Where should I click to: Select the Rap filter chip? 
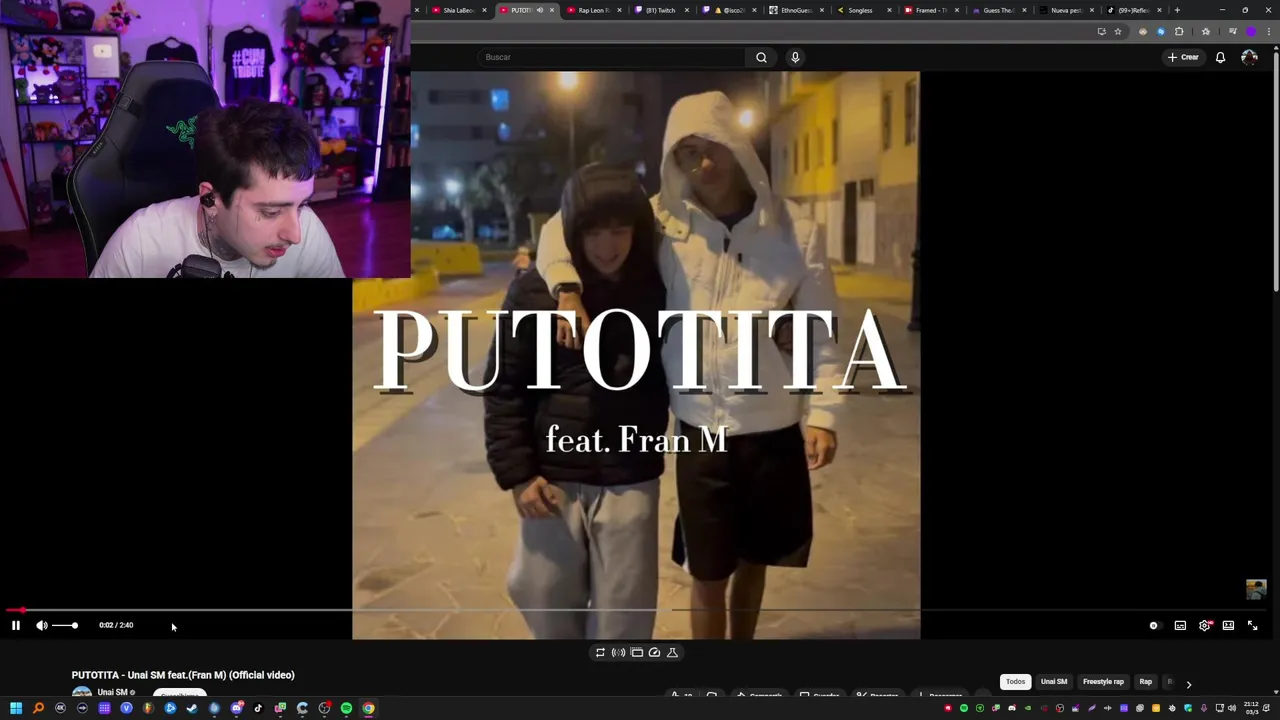point(1145,682)
